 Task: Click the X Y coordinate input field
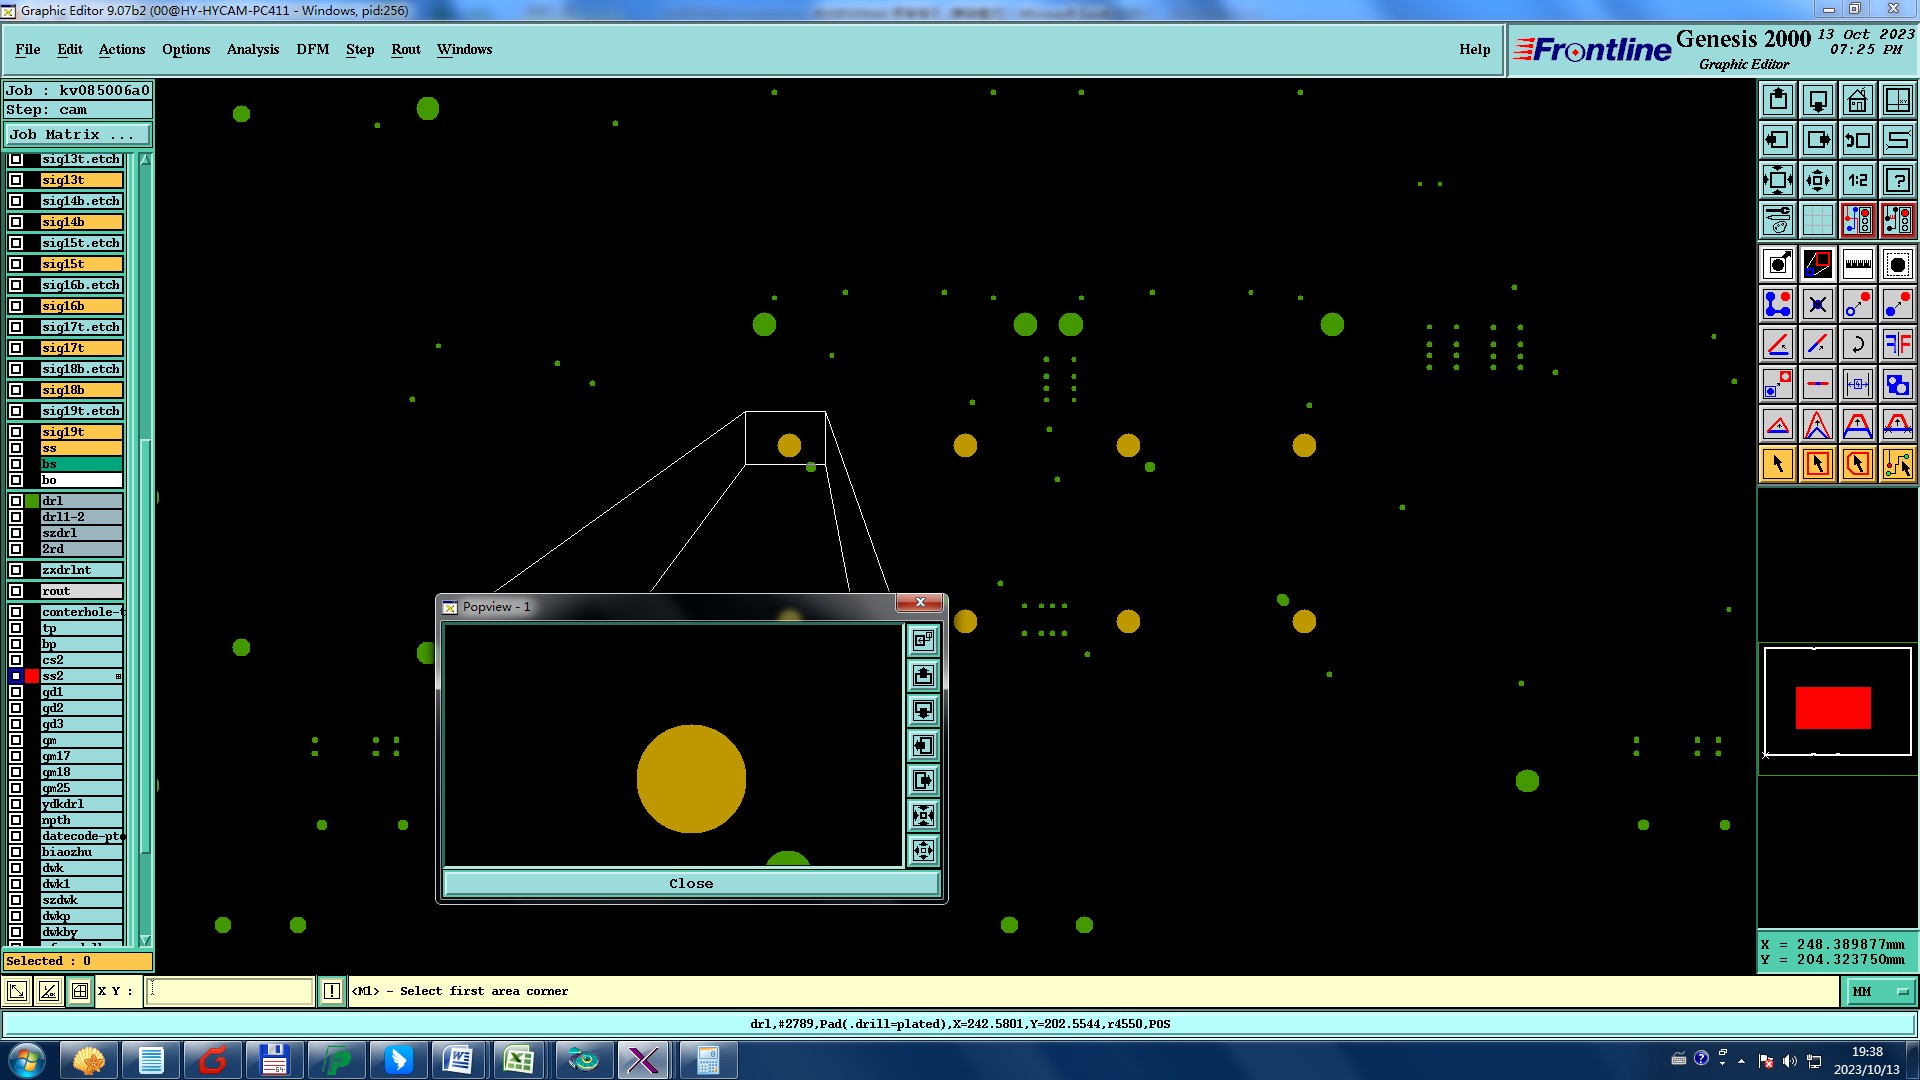coord(230,991)
